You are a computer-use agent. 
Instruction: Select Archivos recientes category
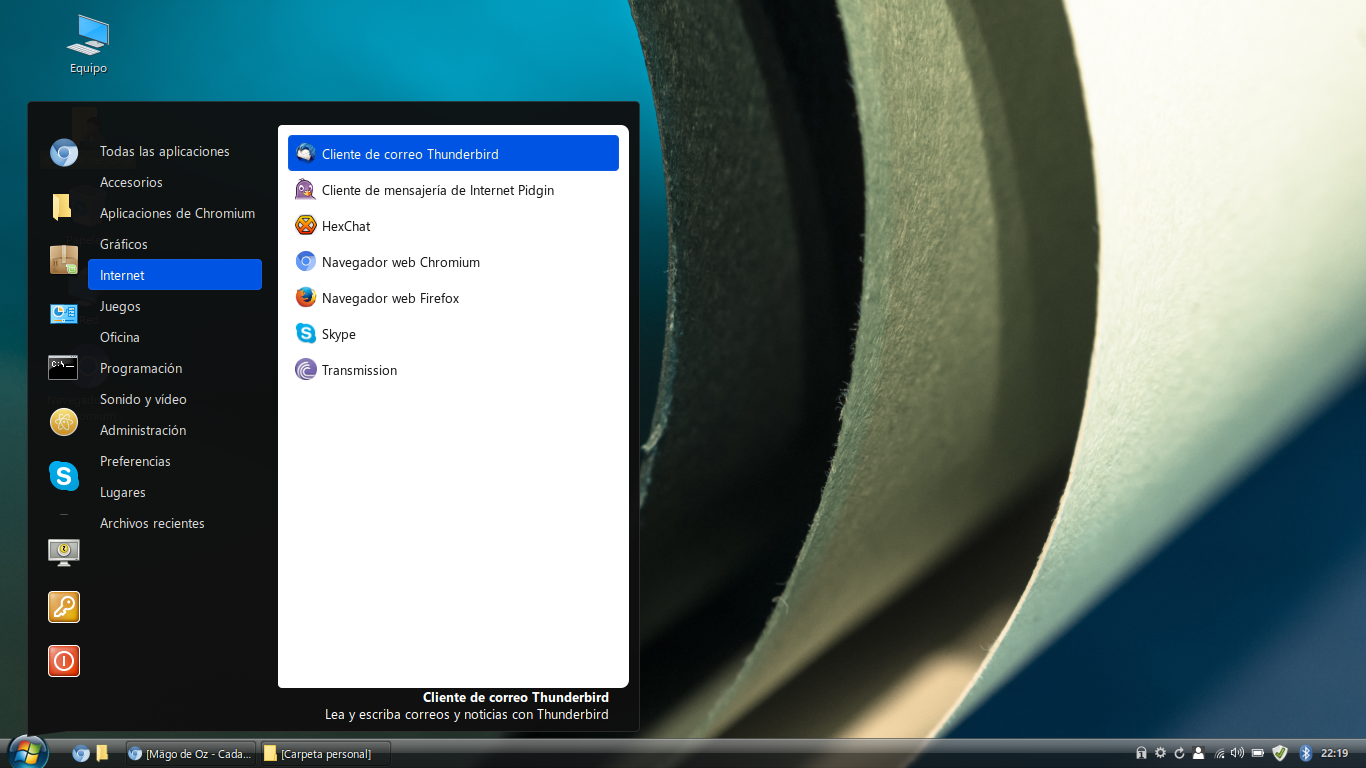click(175, 523)
